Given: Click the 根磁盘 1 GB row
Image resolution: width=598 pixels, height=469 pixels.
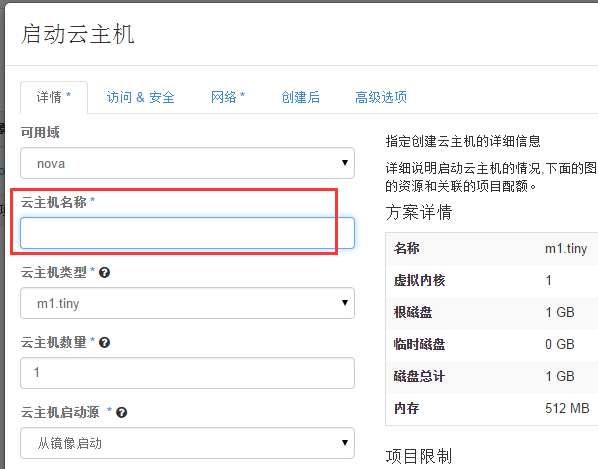Looking at the screenshot, I should point(492,313).
